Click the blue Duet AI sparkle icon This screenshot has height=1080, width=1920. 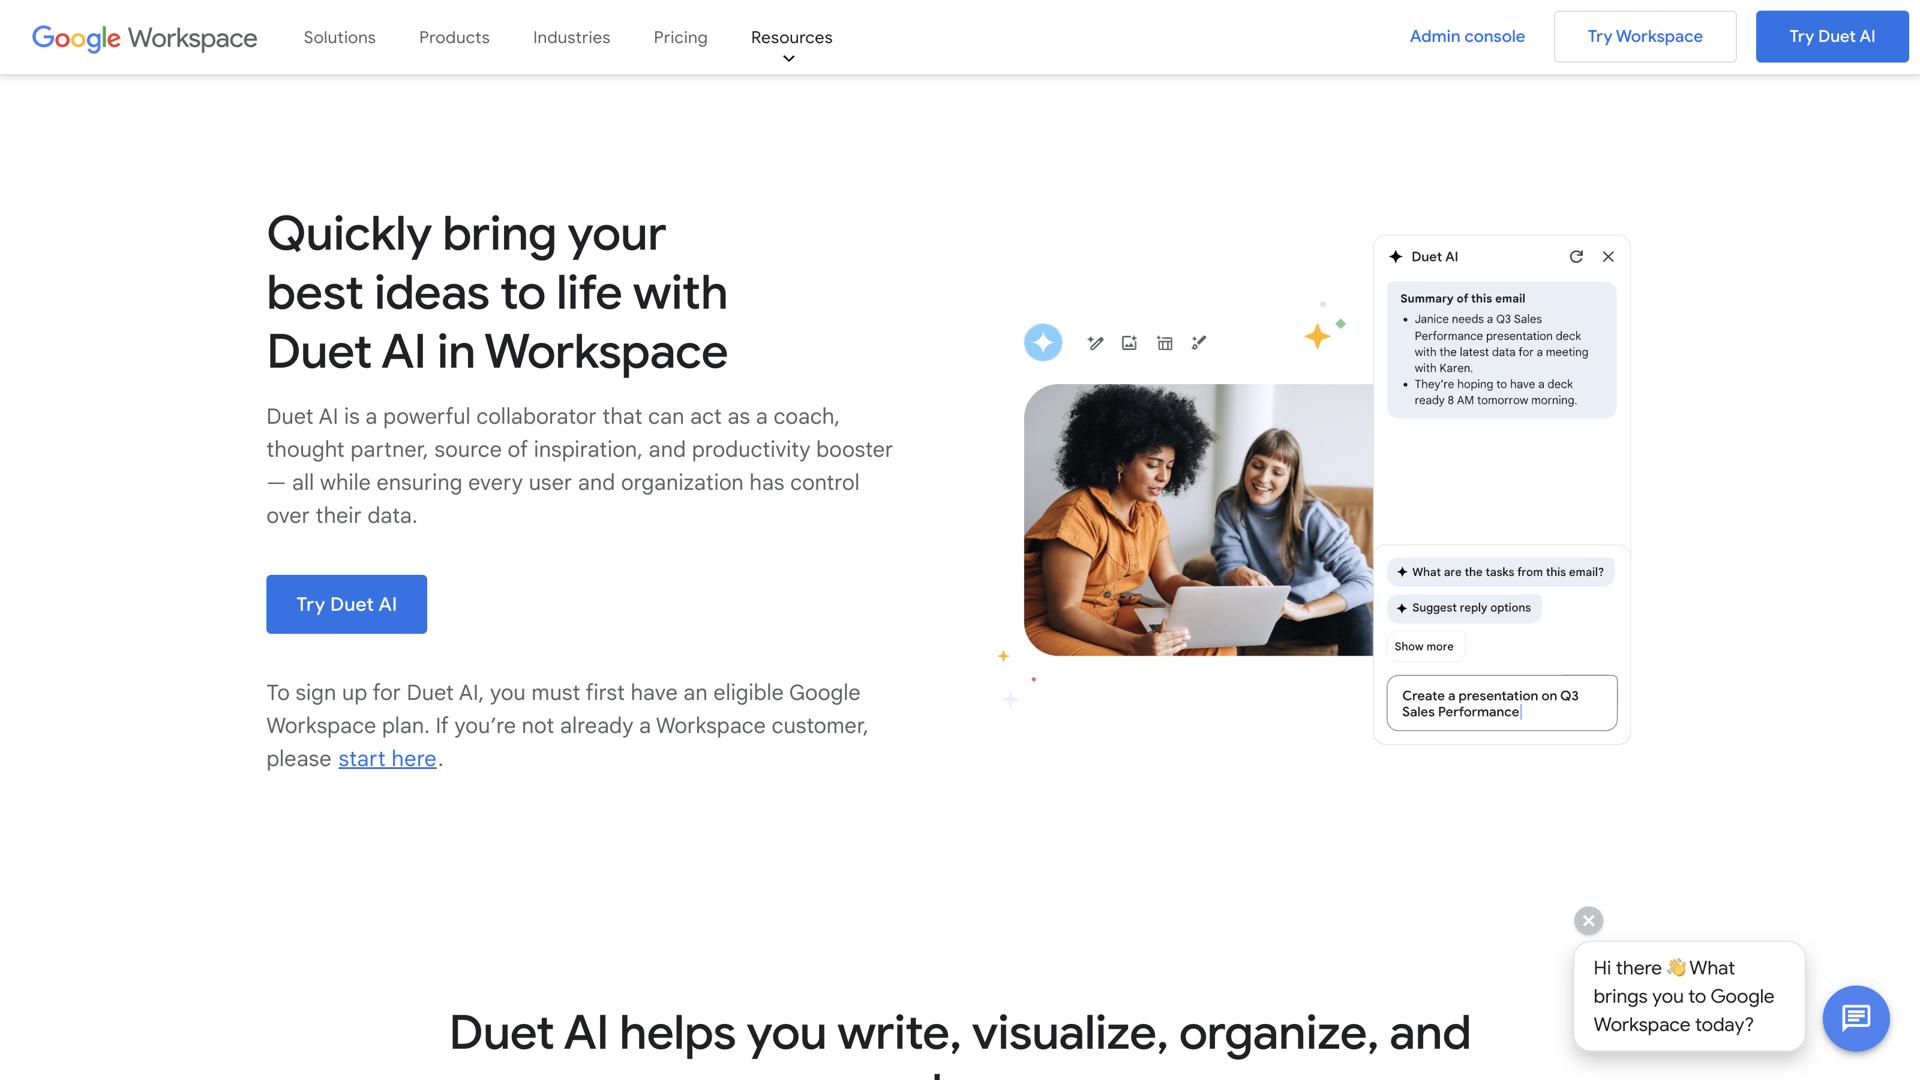[1043, 342]
